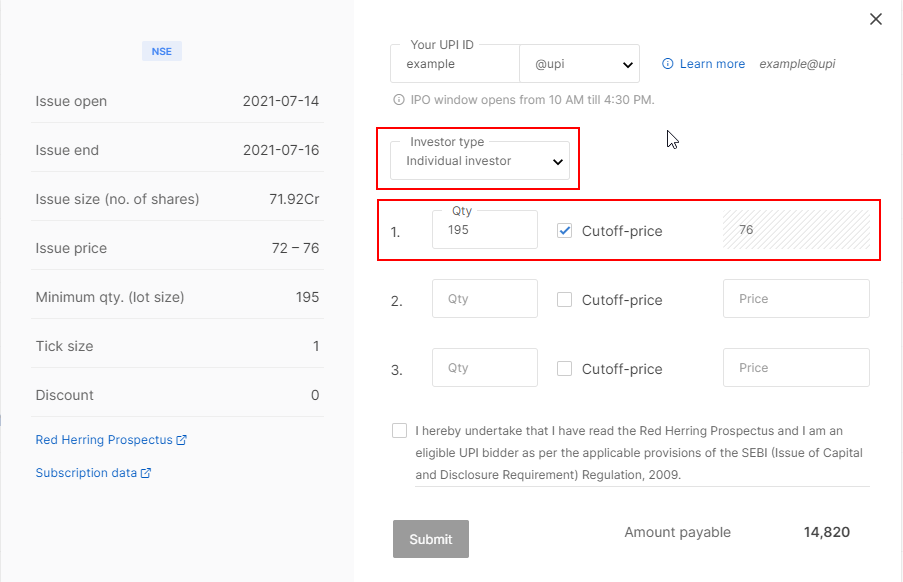The image size is (903, 582).
Task: Open the Red Herring Prospectus link
Action: tap(104, 440)
